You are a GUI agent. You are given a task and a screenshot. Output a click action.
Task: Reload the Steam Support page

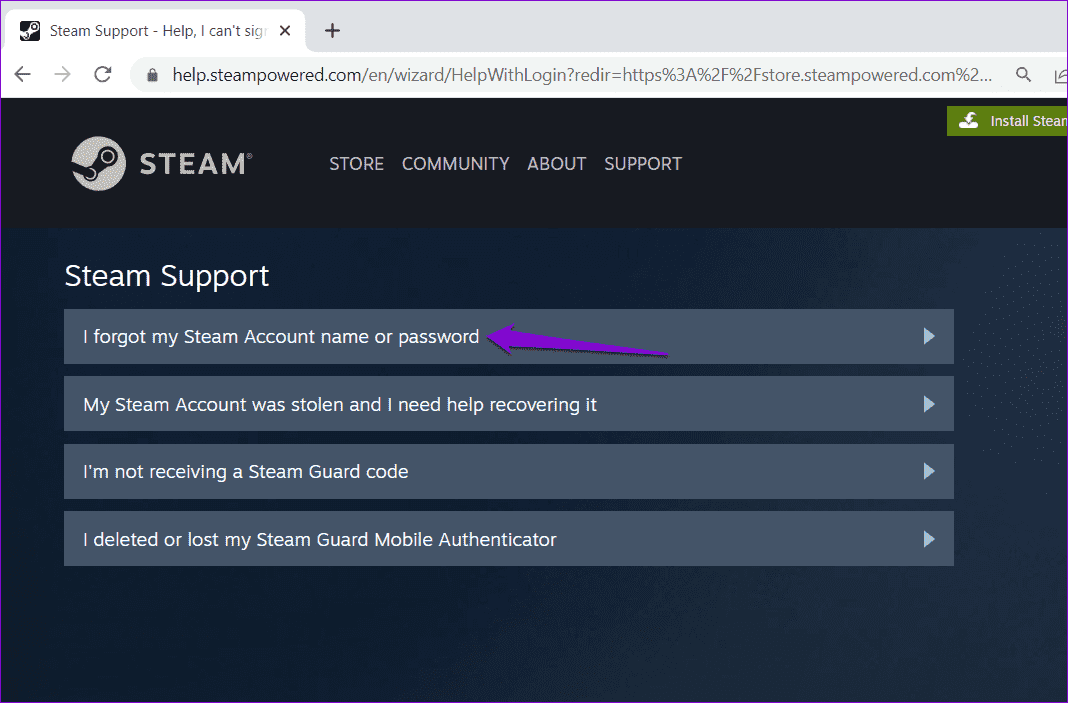(x=103, y=74)
